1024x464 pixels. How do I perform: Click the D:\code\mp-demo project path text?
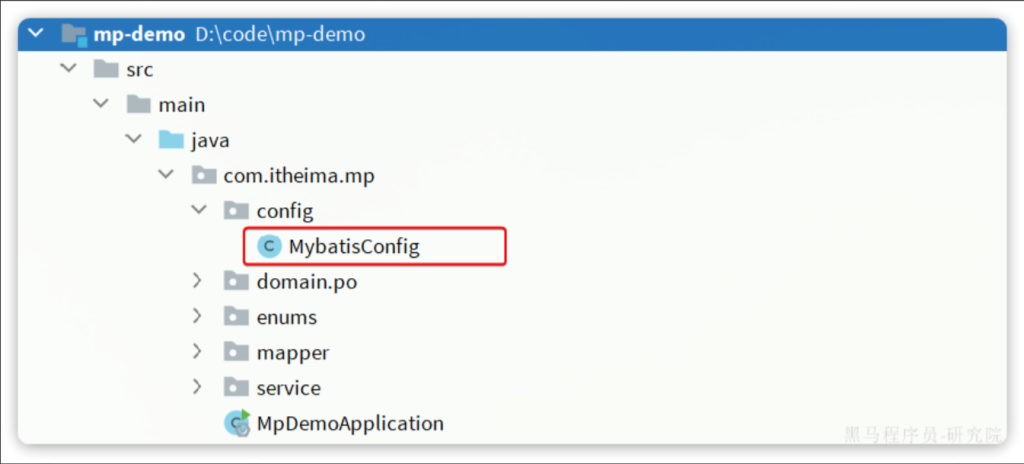279,35
